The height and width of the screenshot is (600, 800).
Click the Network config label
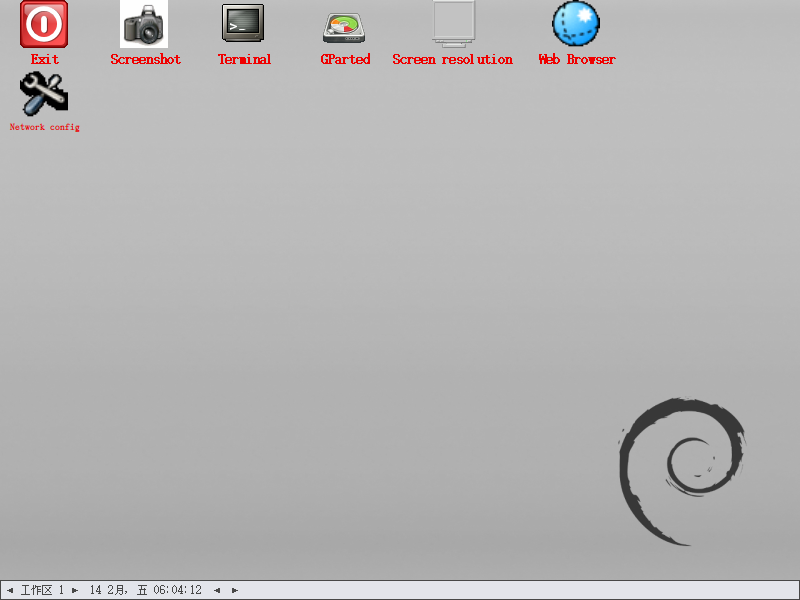pos(44,127)
